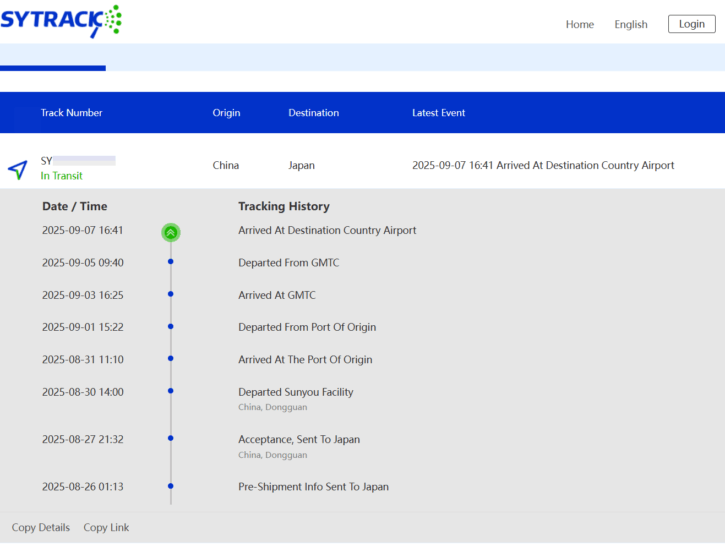Click the In Transit status label
Image resolution: width=725 pixels, height=552 pixels.
click(x=61, y=176)
